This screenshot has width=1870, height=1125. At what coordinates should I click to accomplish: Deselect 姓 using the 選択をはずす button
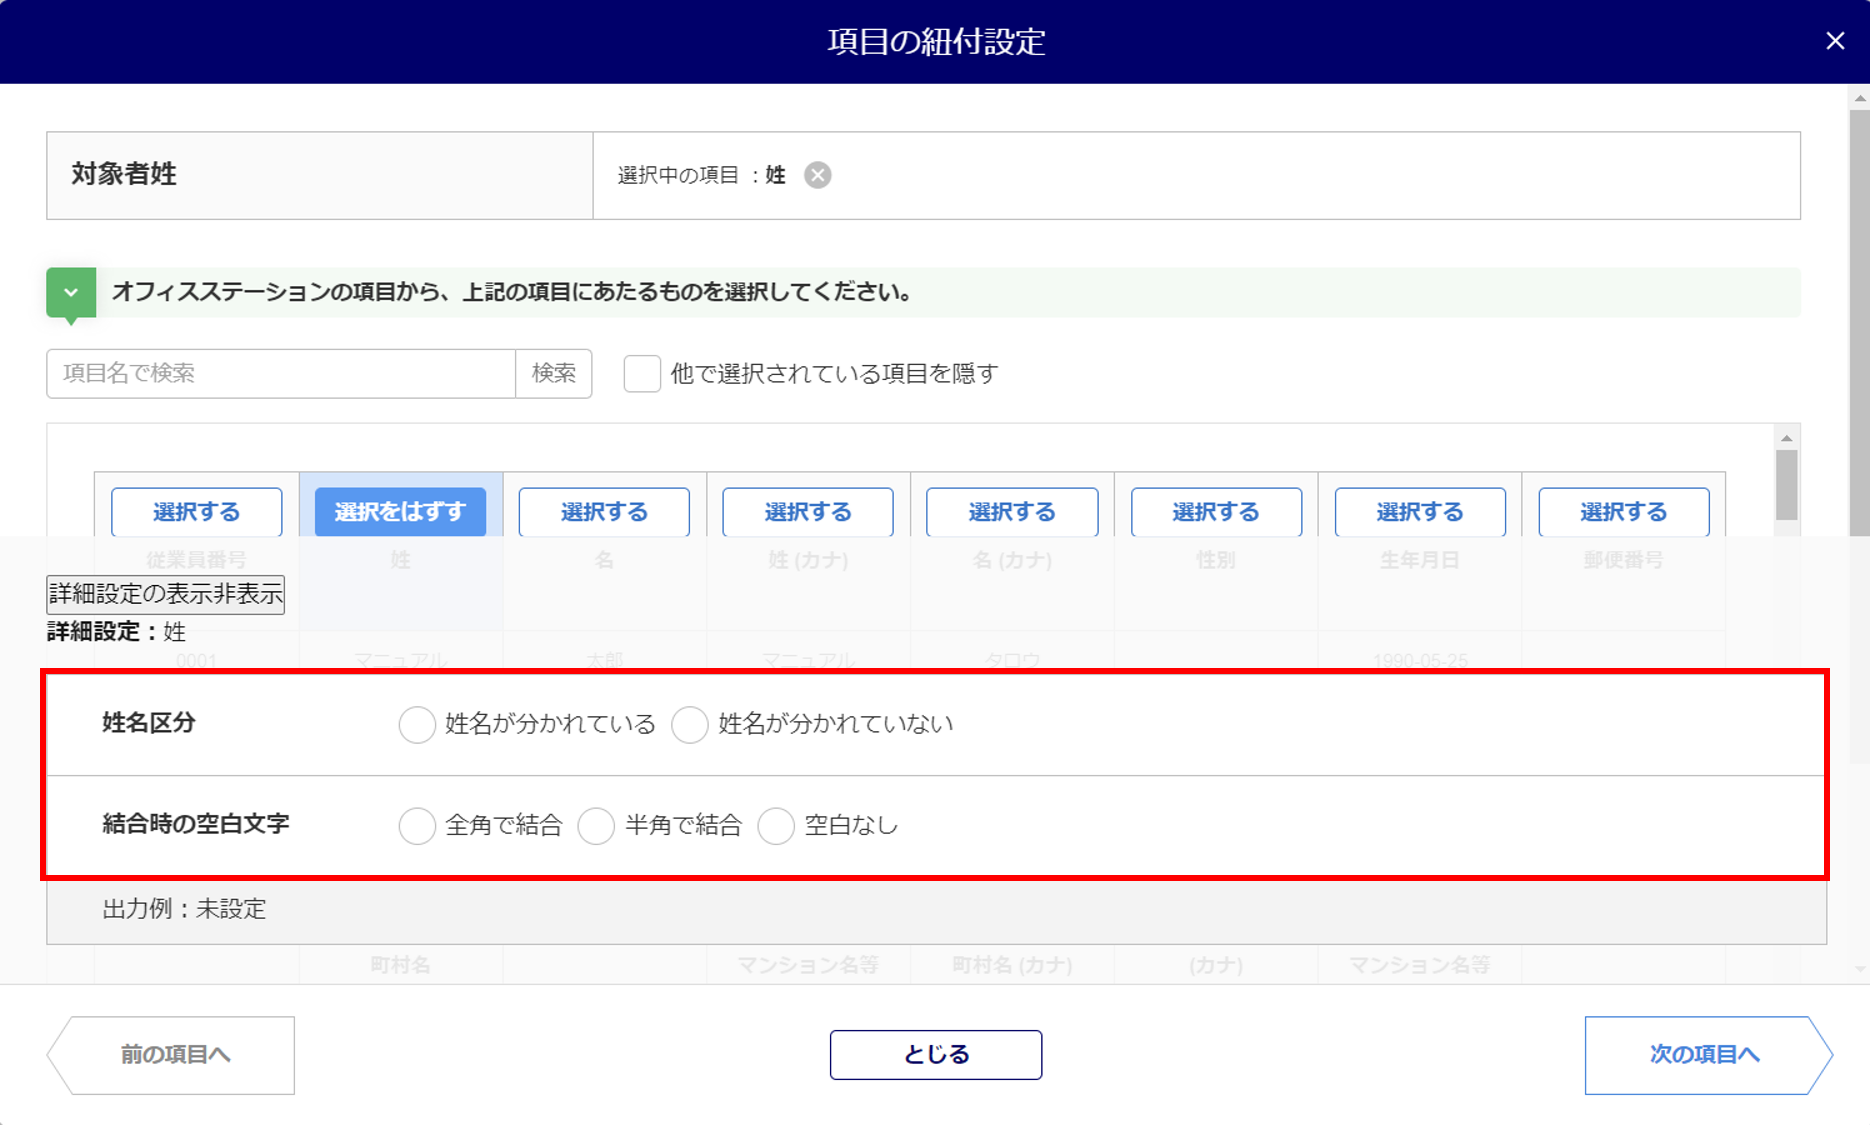point(400,512)
